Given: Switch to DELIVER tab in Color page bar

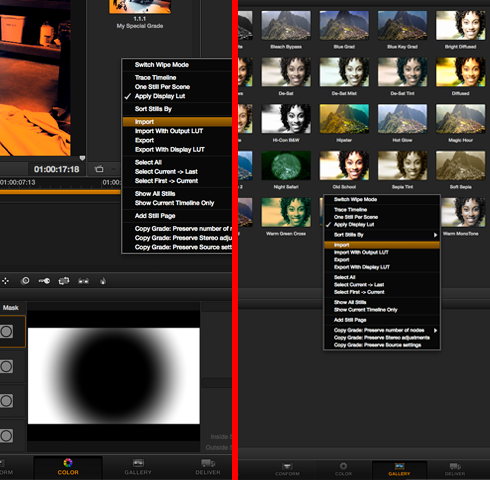Looking at the screenshot, I should pos(208,467).
